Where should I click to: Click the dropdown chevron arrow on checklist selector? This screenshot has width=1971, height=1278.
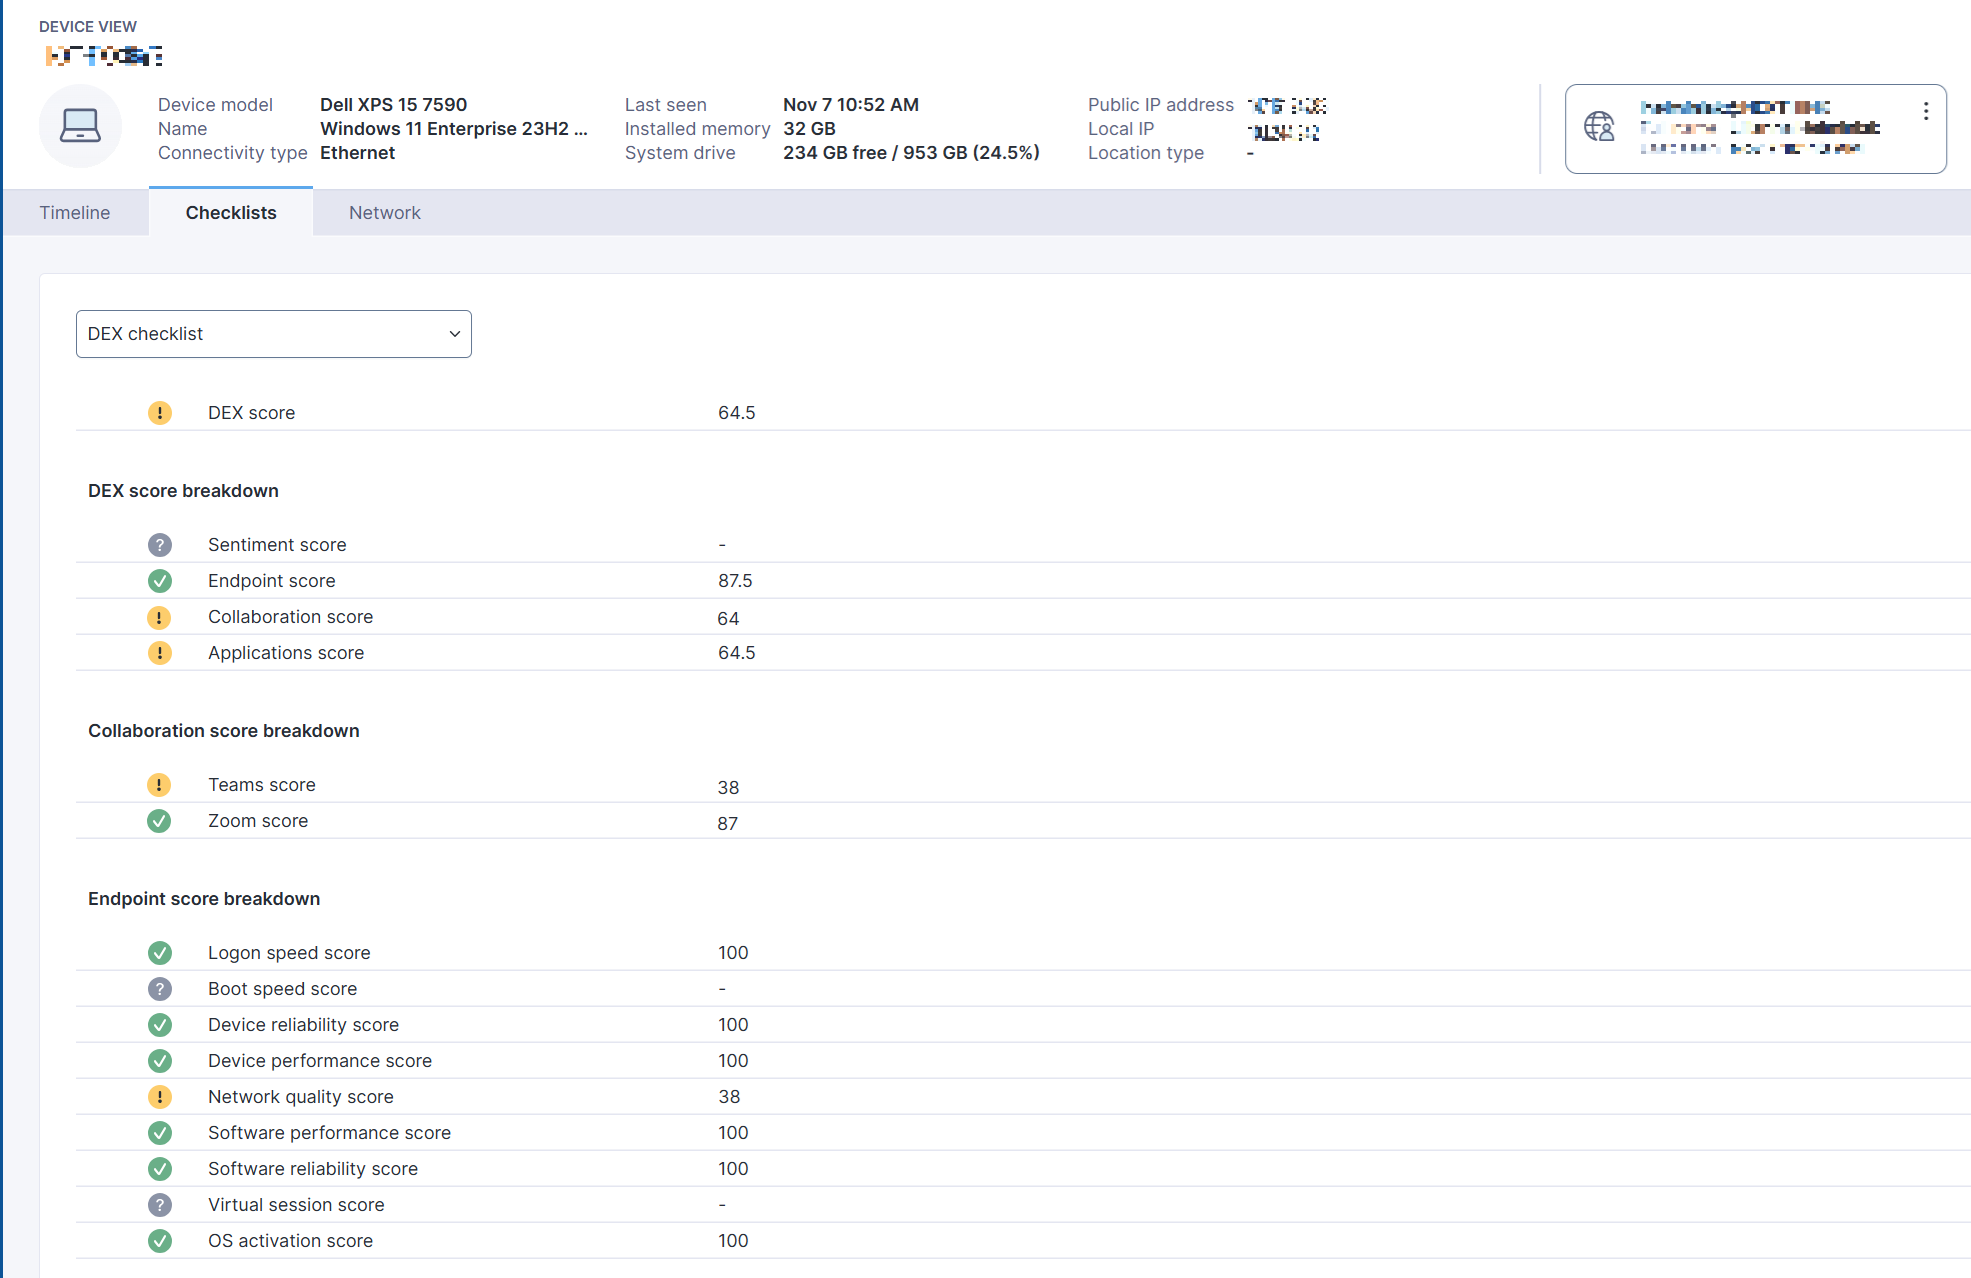[x=454, y=334]
